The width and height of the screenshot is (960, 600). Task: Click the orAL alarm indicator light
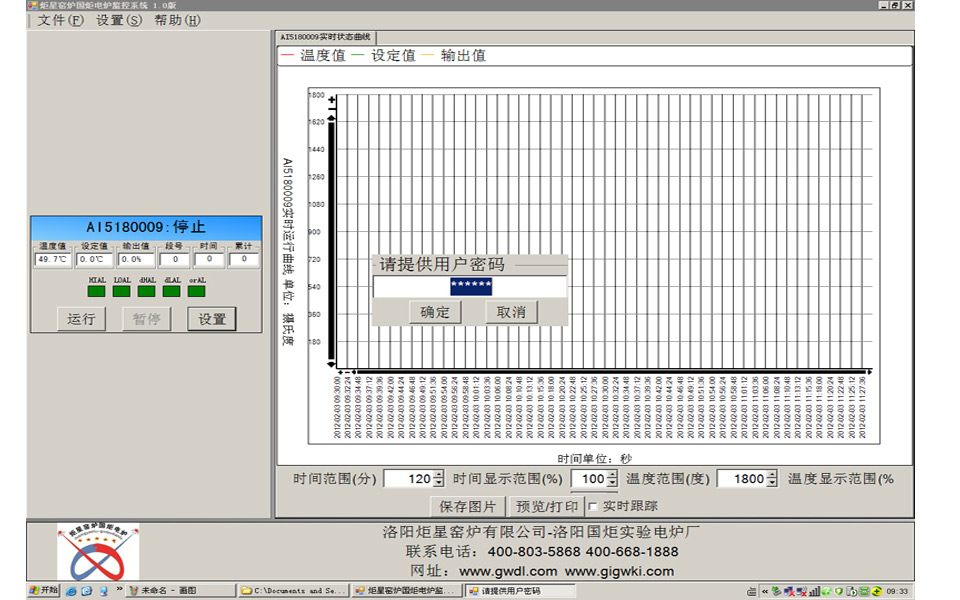tap(197, 292)
